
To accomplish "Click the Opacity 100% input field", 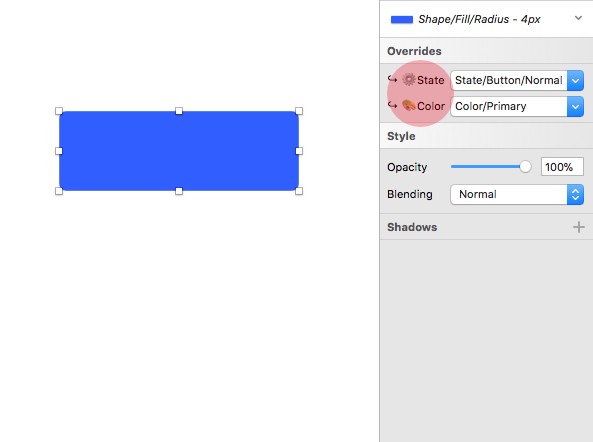I will tap(562, 167).
